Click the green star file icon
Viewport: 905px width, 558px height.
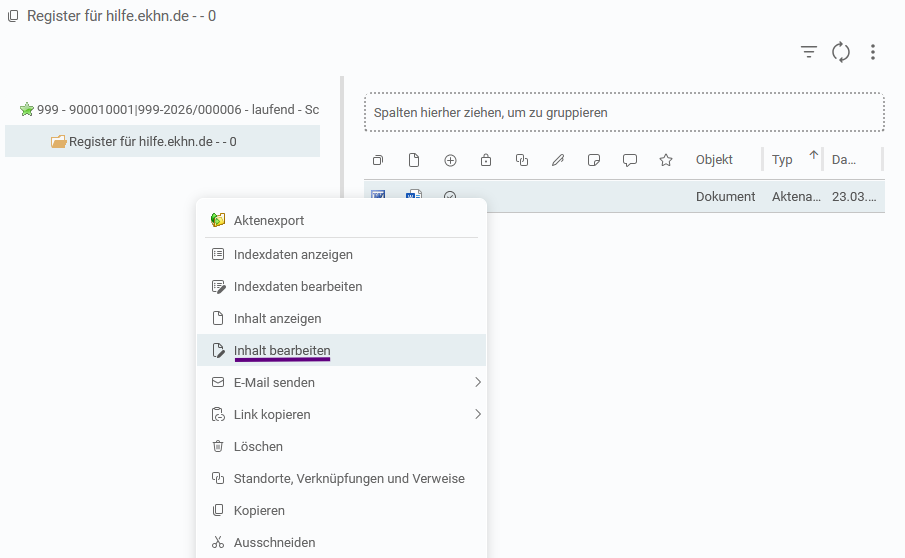[x=27, y=109]
